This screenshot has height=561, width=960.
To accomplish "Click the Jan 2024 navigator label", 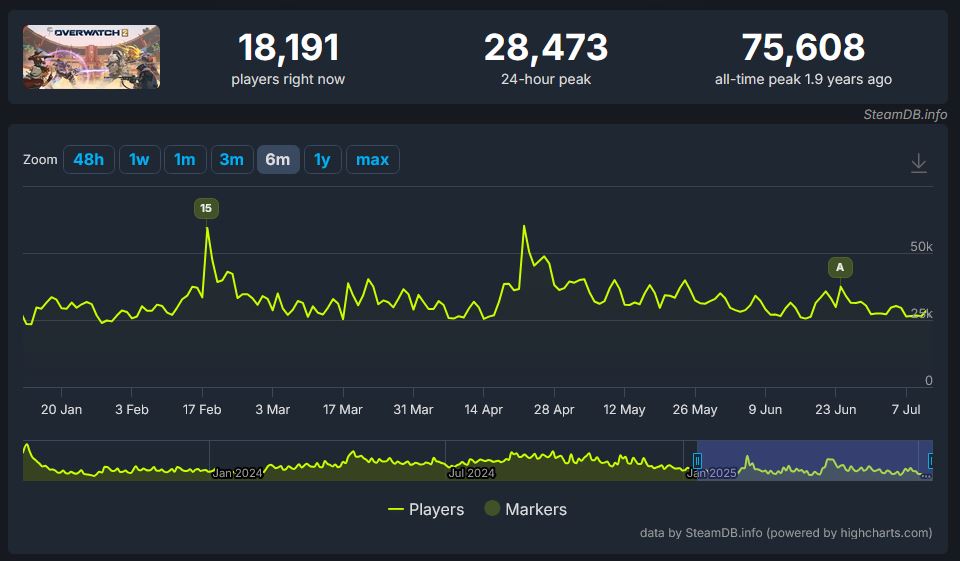I will tap(238, 473).
